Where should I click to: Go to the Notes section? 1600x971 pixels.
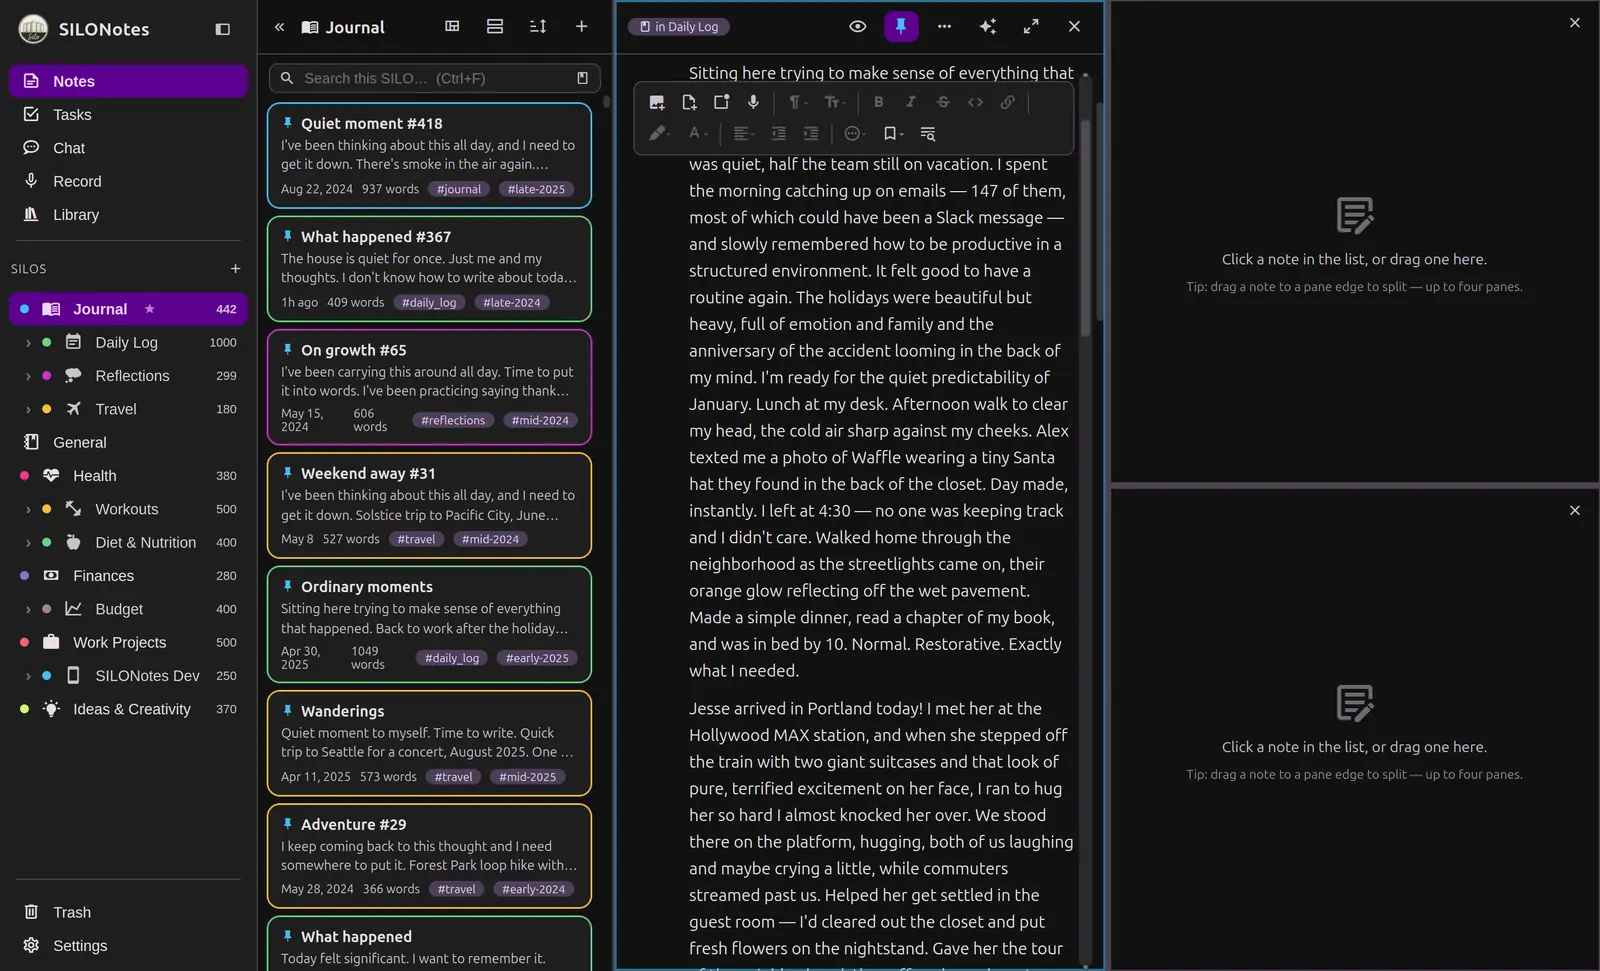[128, 81]
